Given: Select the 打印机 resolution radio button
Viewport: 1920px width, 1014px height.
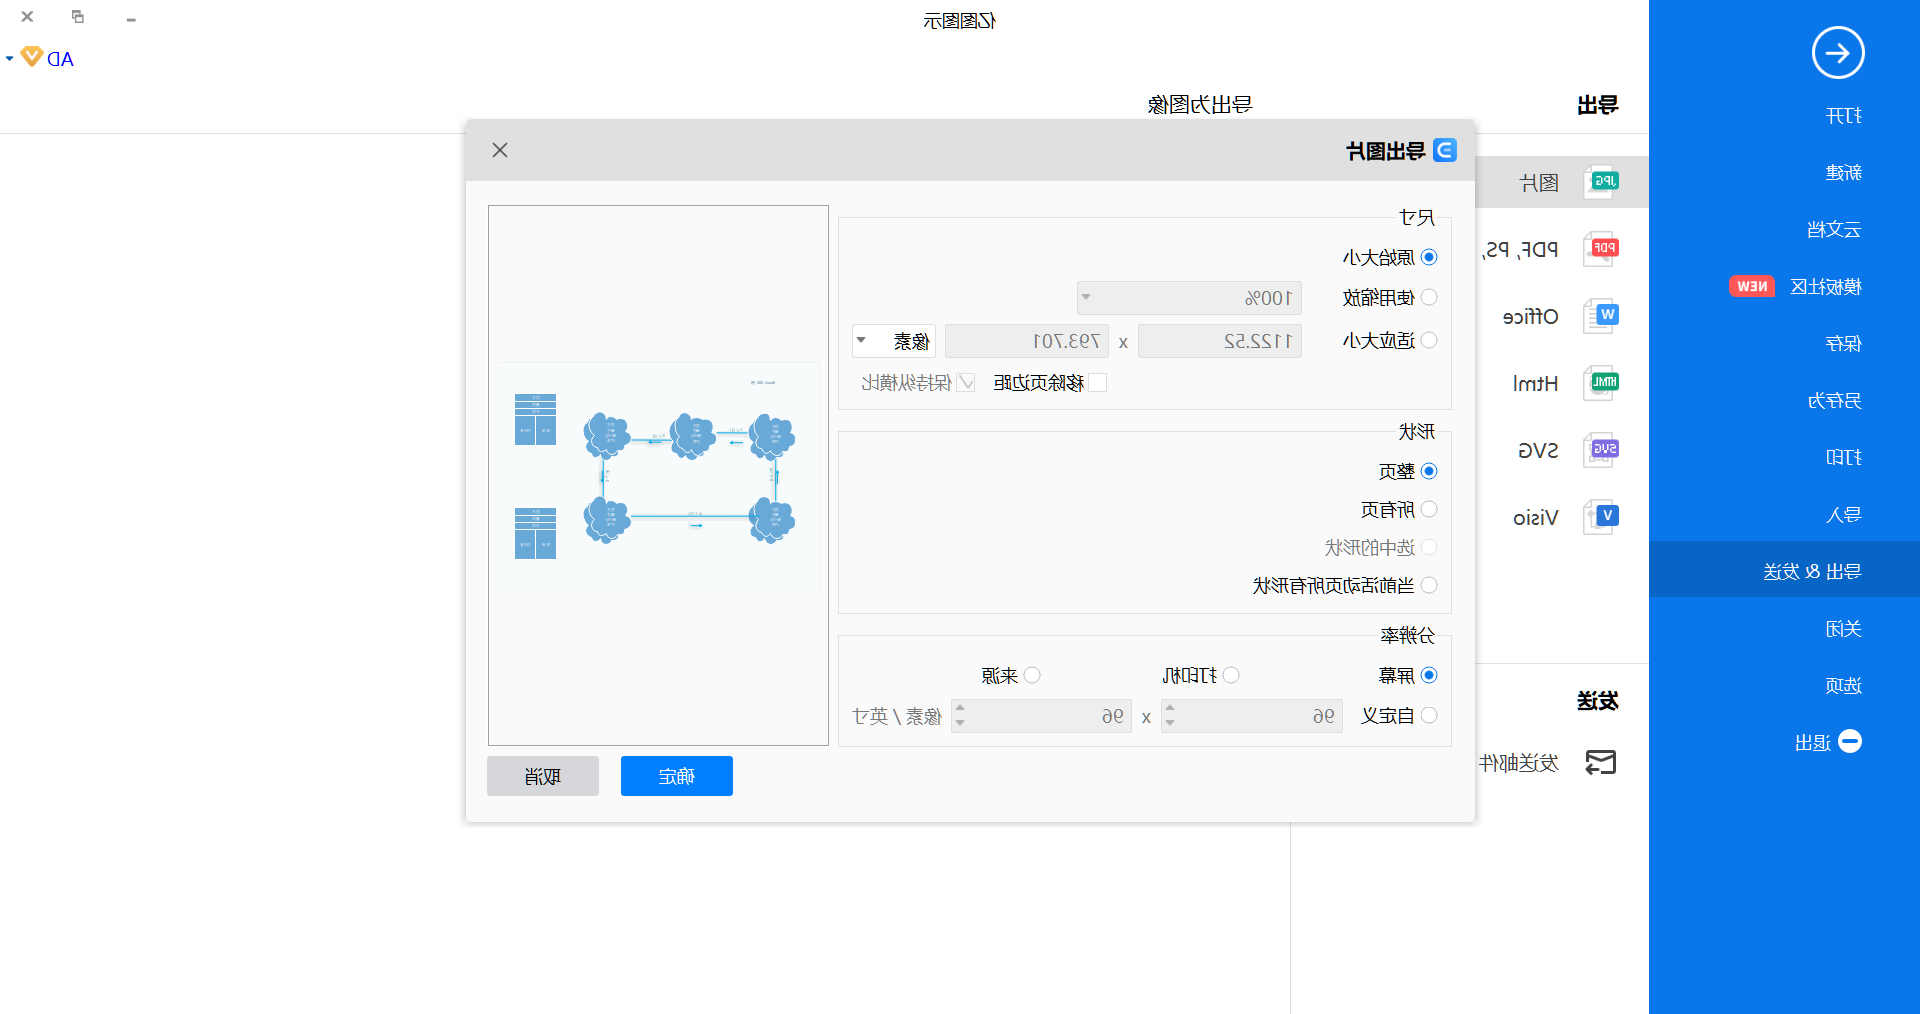Looking at the screenshot, I should pyautogui.click(x=1231, y=675).
